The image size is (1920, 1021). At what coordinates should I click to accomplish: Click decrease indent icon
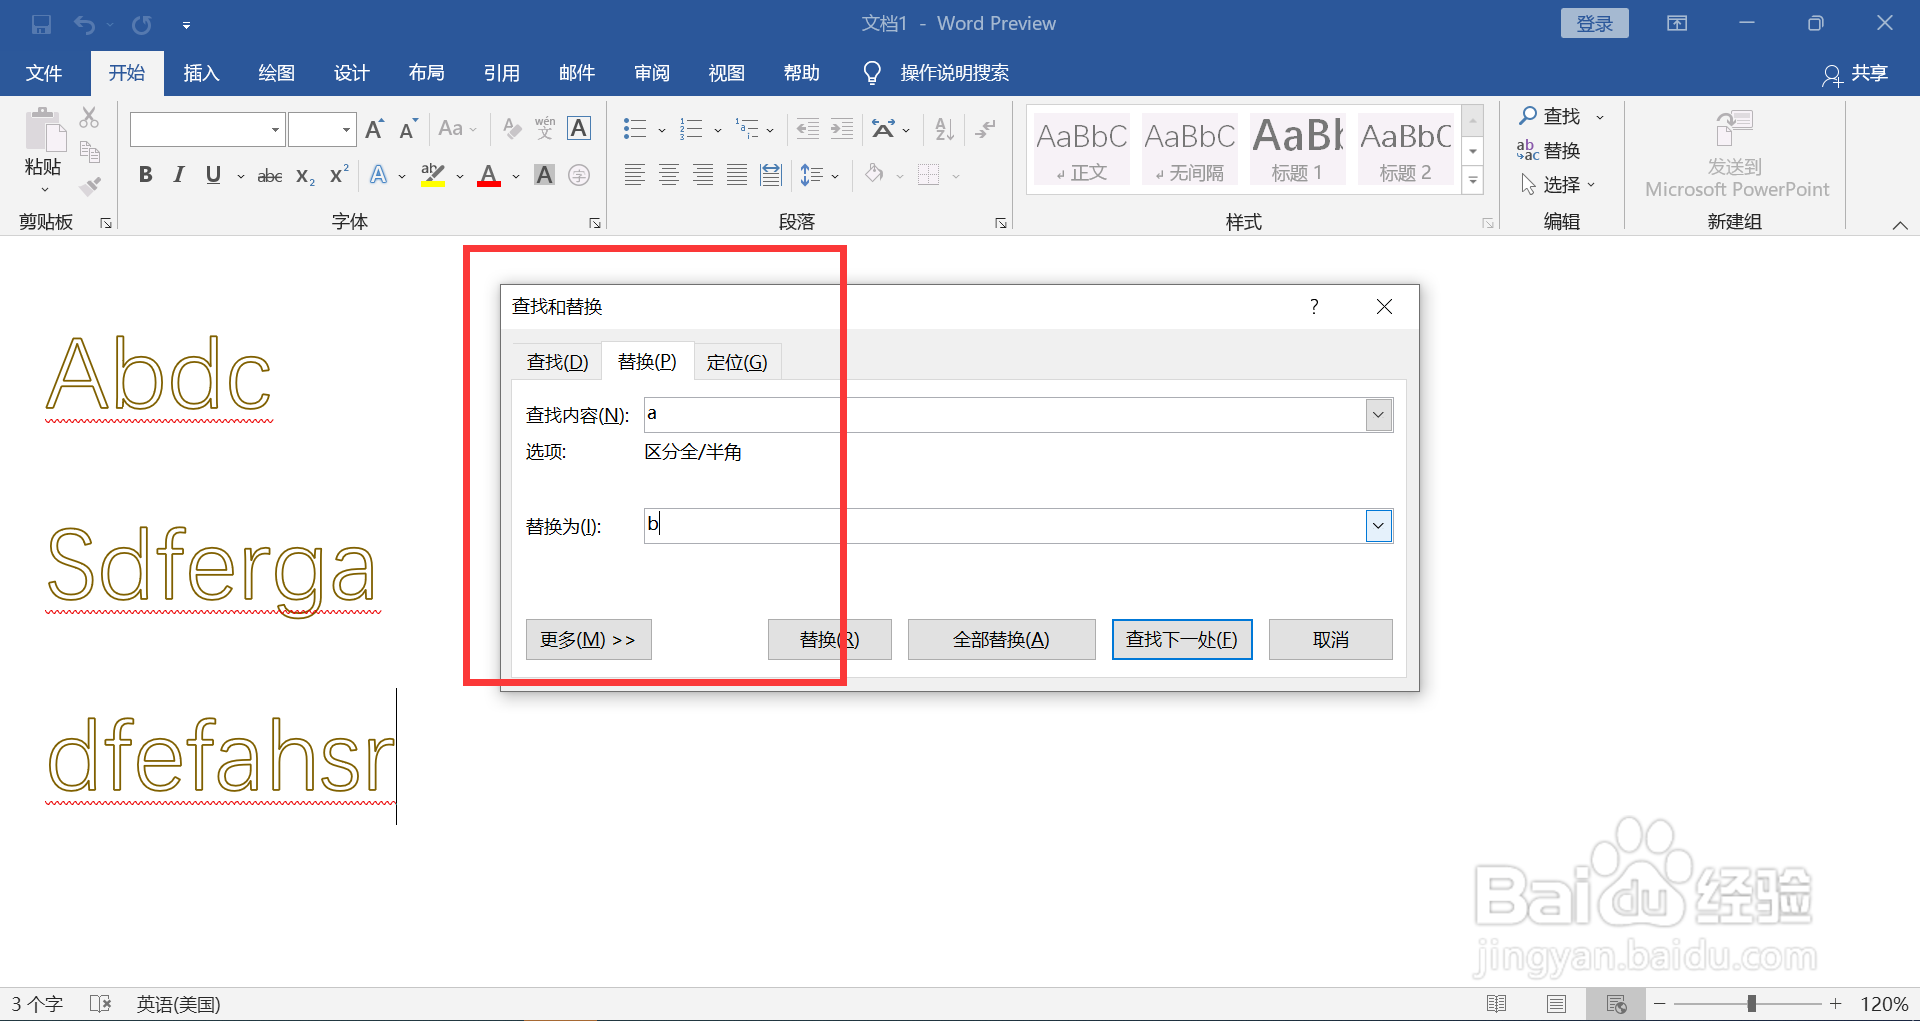pos(808,129)
